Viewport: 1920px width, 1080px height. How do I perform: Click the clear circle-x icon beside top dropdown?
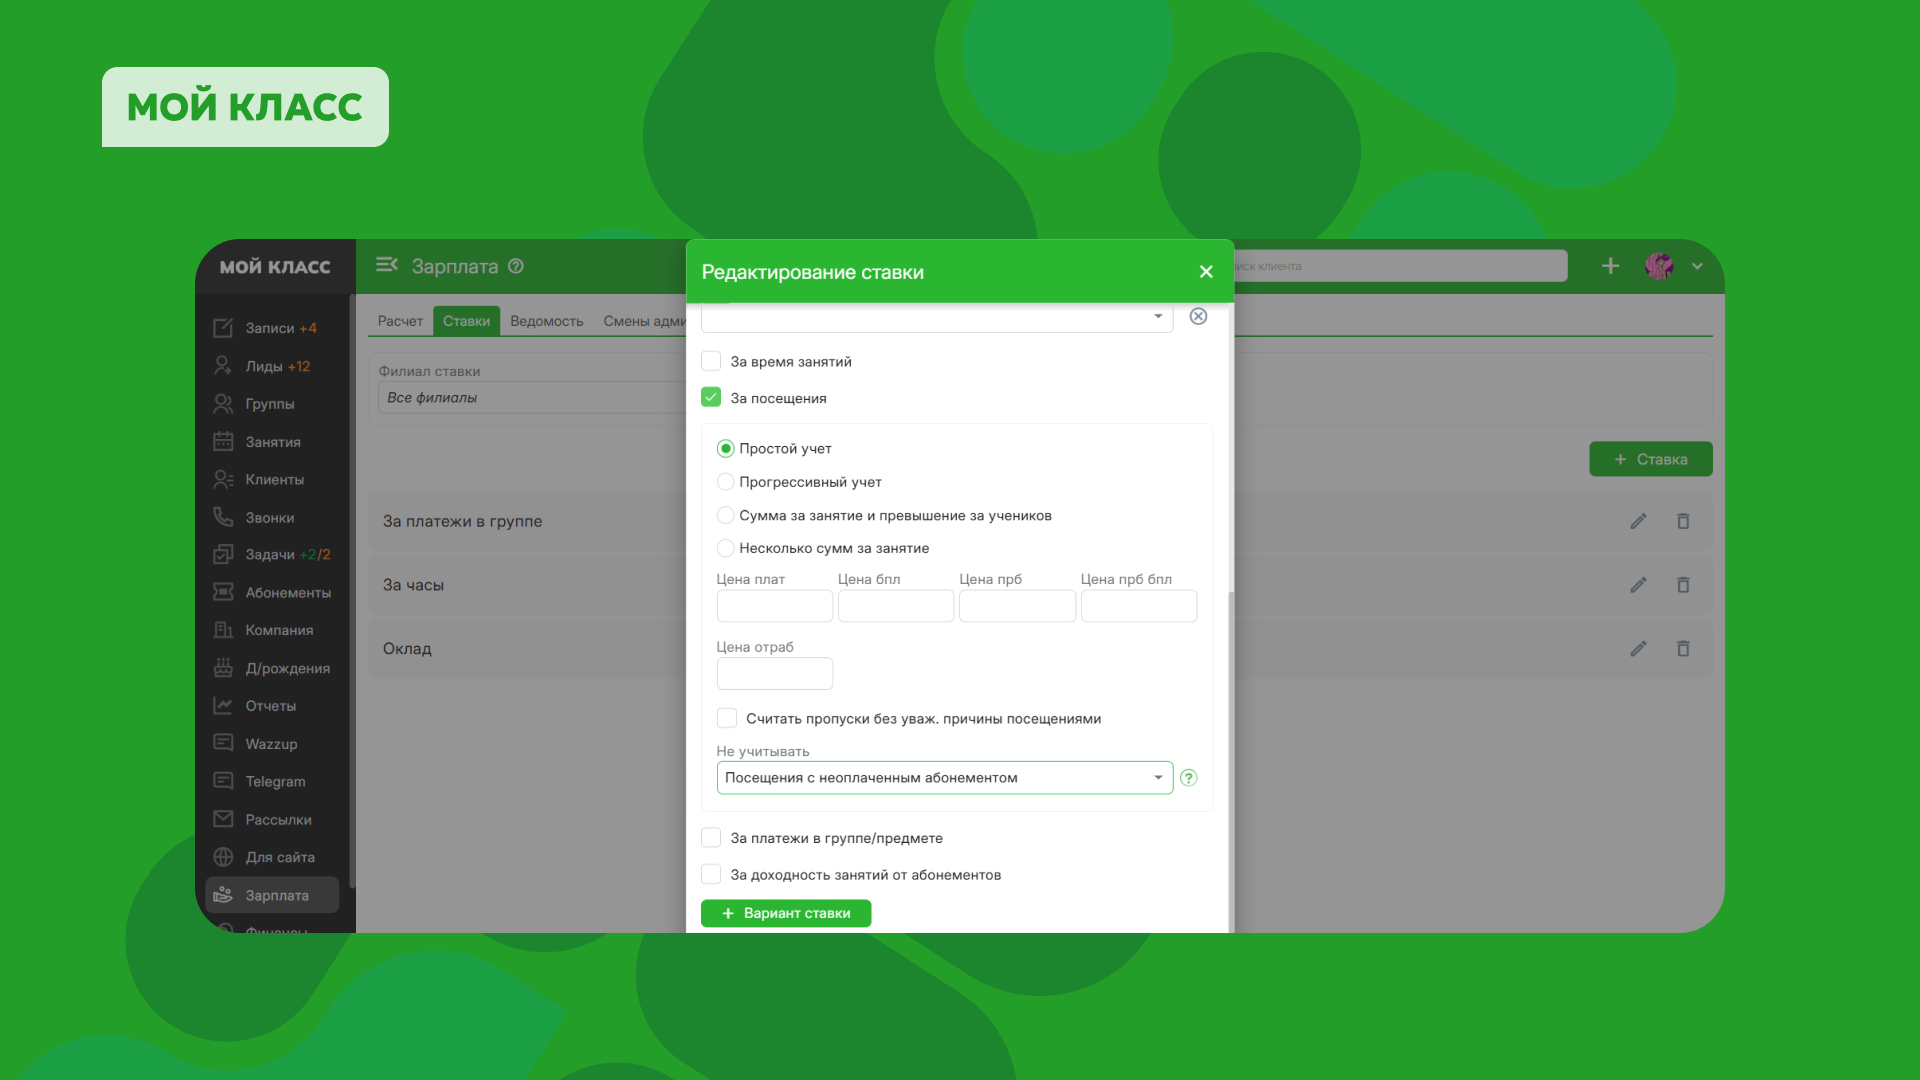click(1198, 316)
